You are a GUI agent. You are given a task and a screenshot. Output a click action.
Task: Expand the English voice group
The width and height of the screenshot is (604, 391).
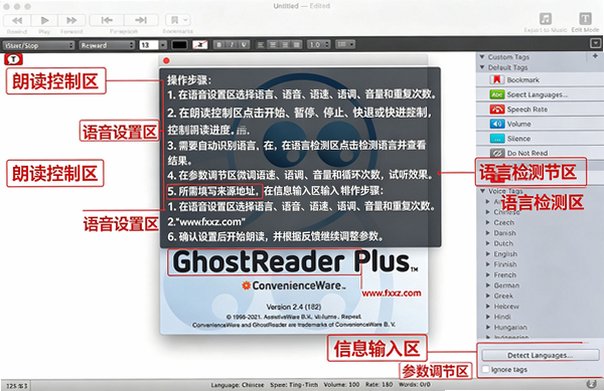click(488, 254)
